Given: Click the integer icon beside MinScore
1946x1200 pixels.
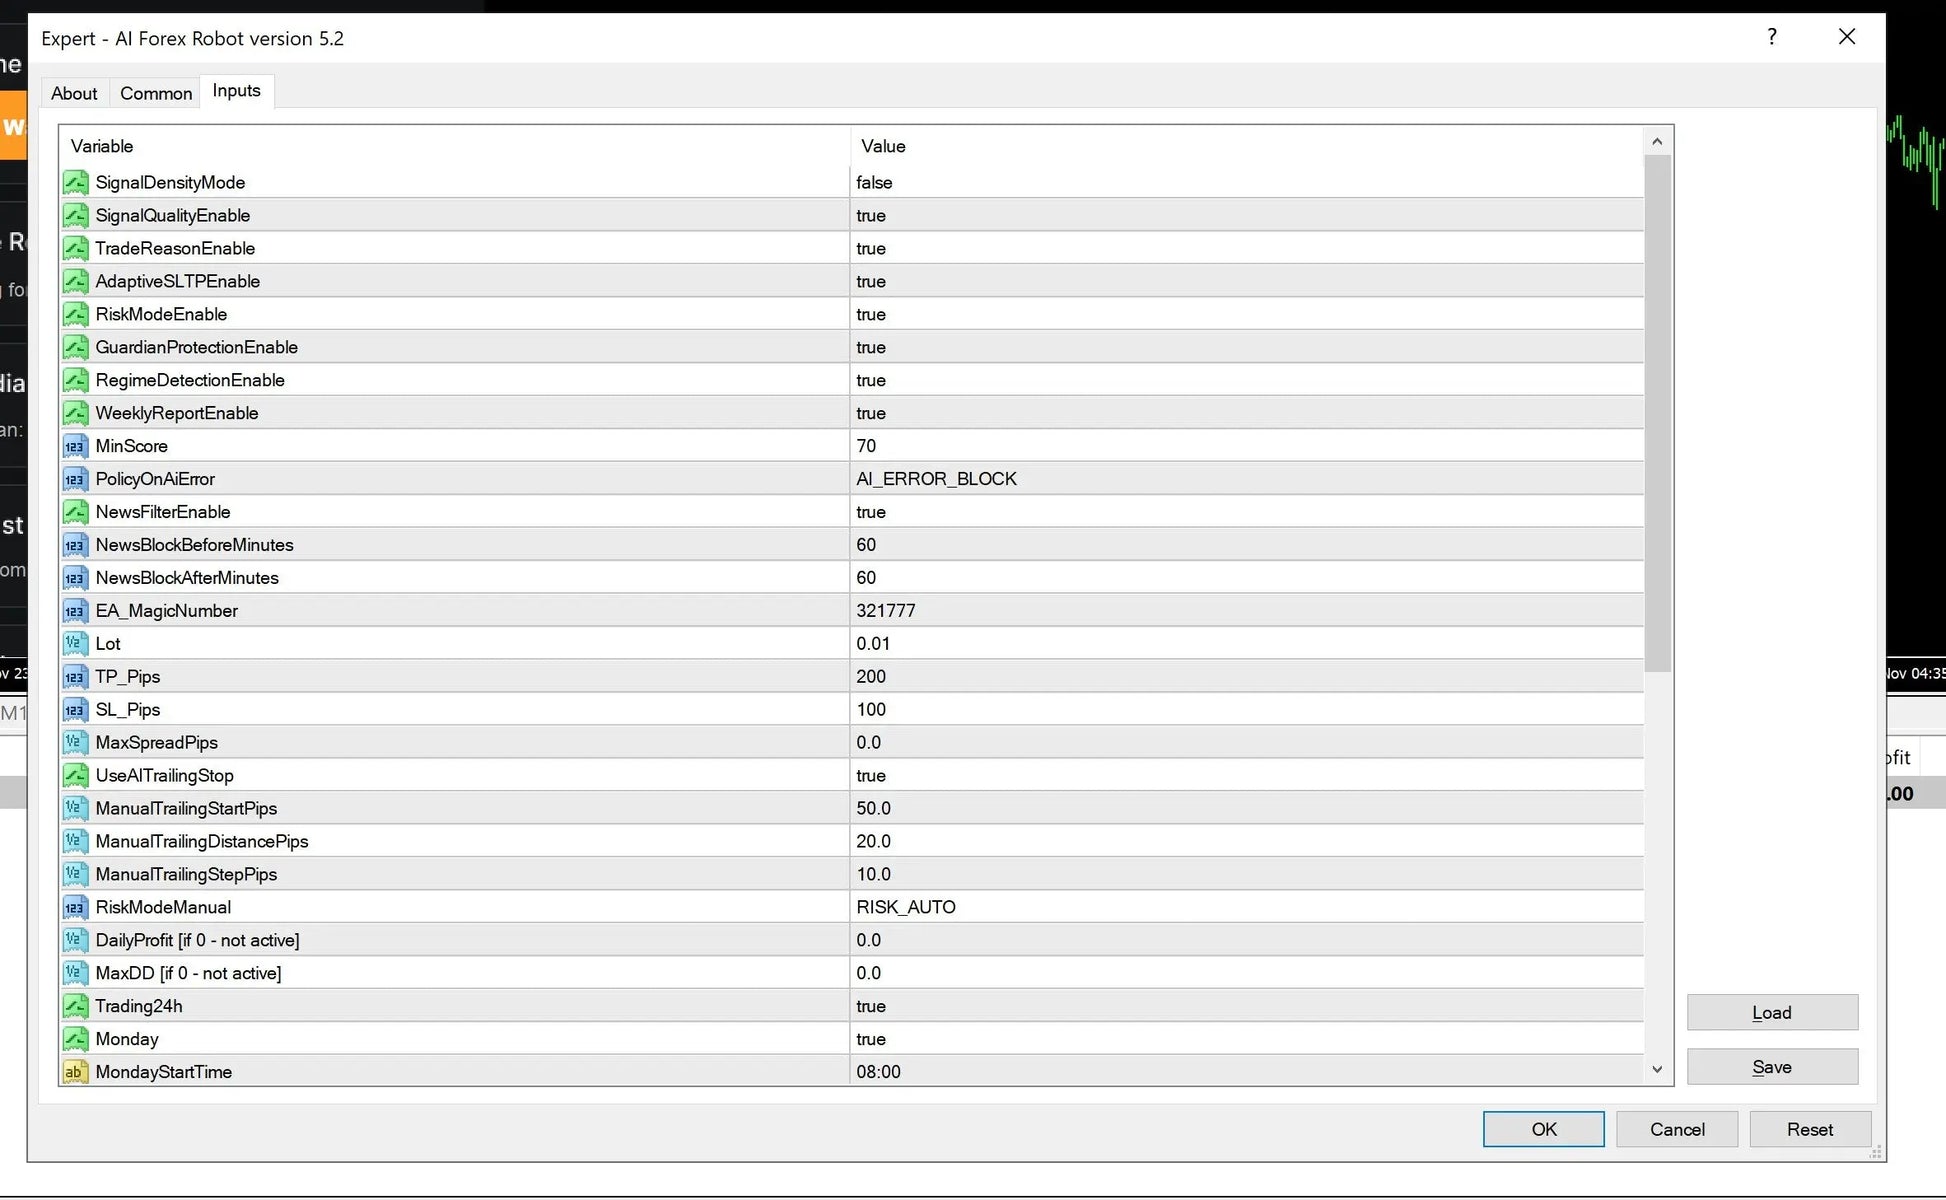Looking at the screenshot, I should pyautogui.click(x=75, y=446).
